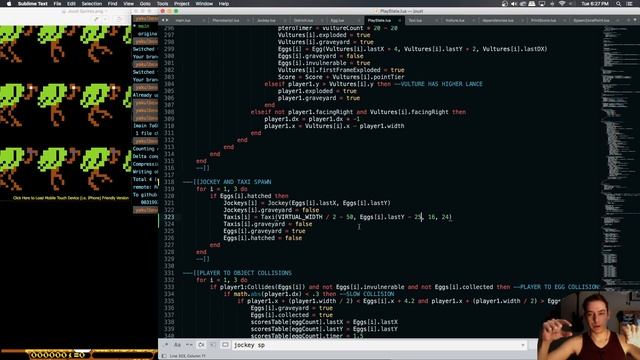Viewport: 640px width, 360px height.
Task: Close the main.lua tab
Action: tap(204, 20)
